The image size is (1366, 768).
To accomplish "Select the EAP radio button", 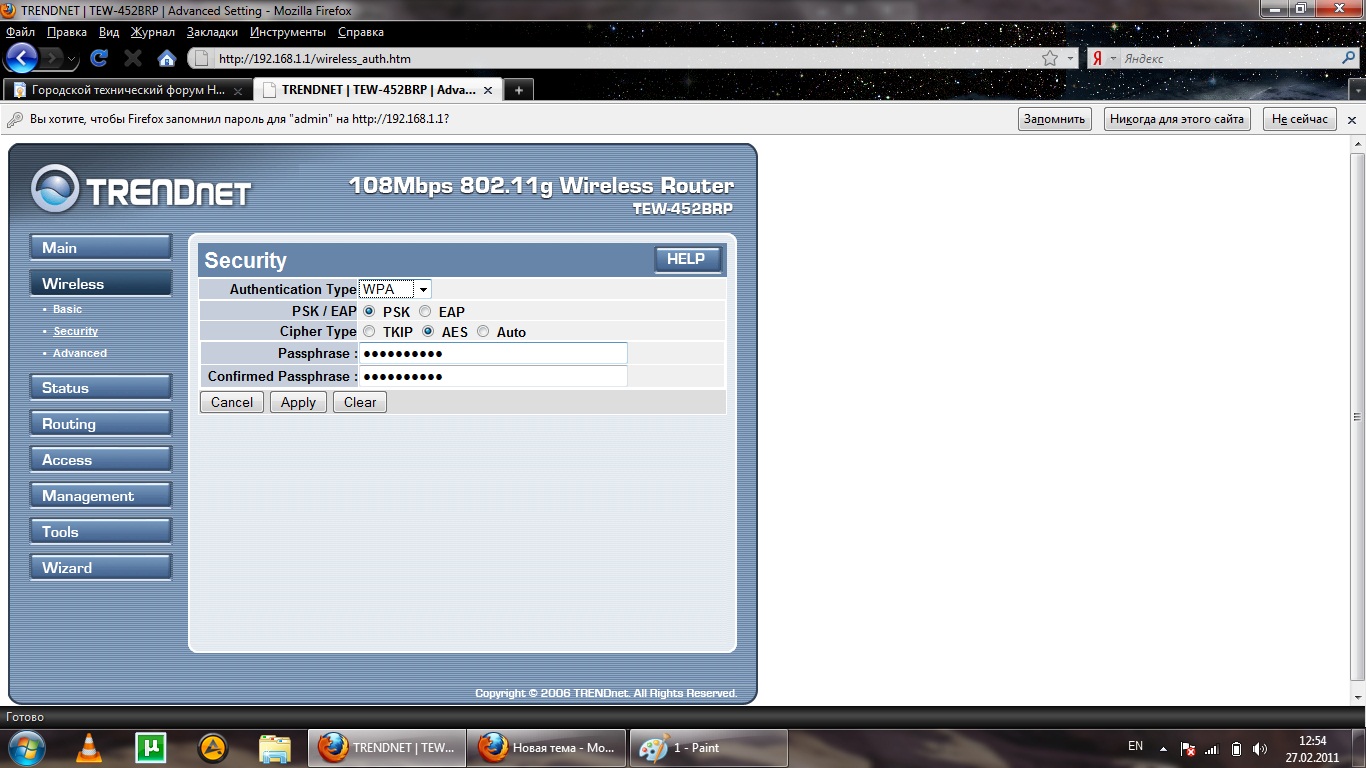I will pos(425,312).
